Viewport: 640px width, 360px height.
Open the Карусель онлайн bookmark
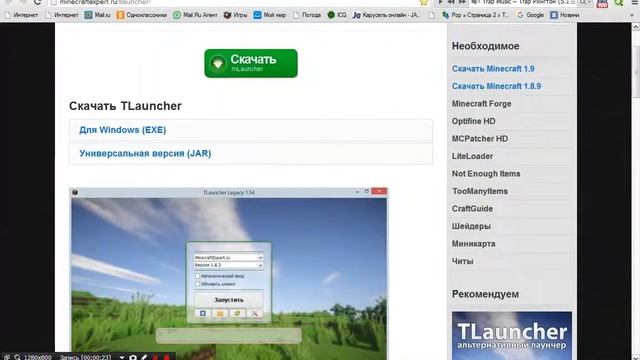click(x=386, y=15)
